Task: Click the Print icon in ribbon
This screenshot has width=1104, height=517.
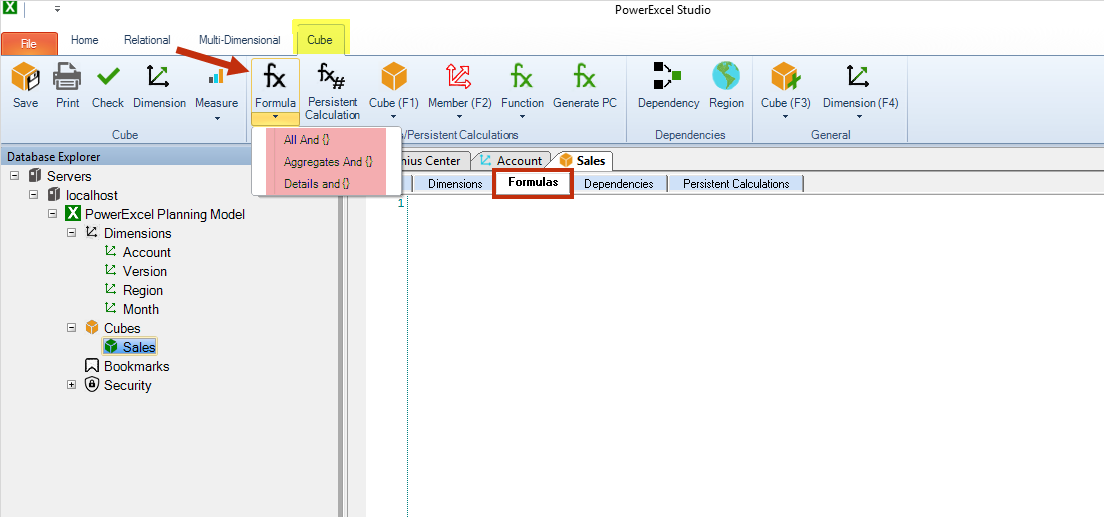Action: tap(67, 76)
